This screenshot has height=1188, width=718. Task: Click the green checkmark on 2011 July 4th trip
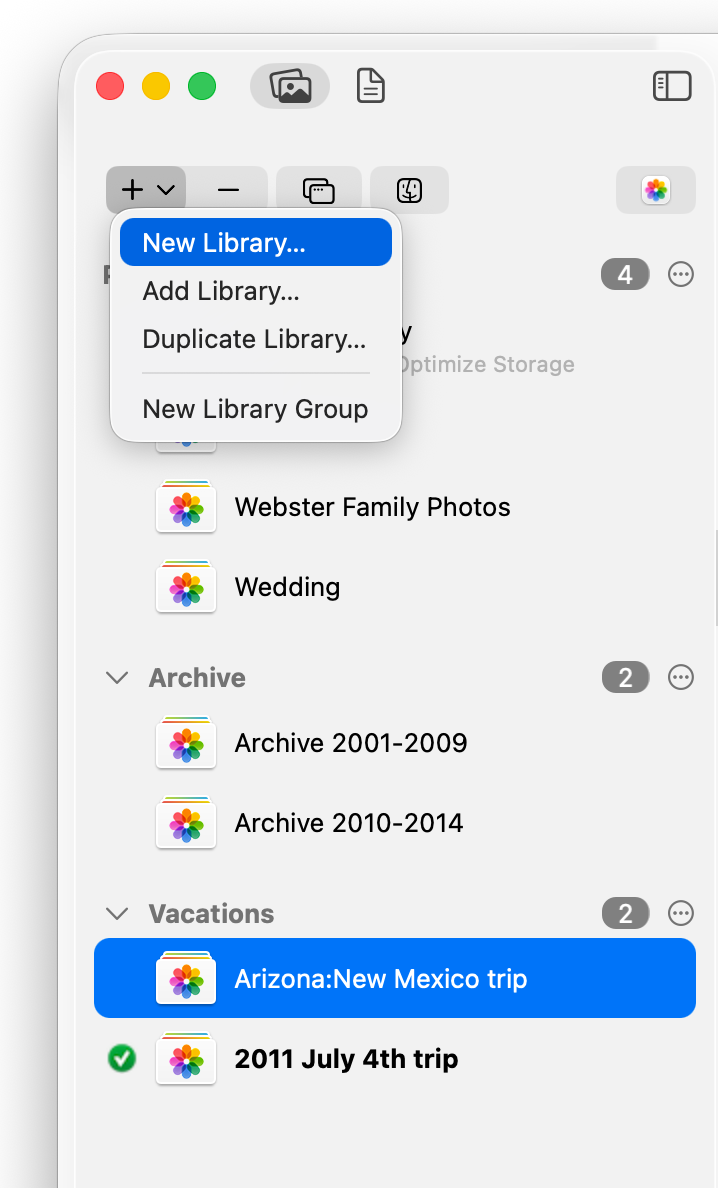(121, 1058)
